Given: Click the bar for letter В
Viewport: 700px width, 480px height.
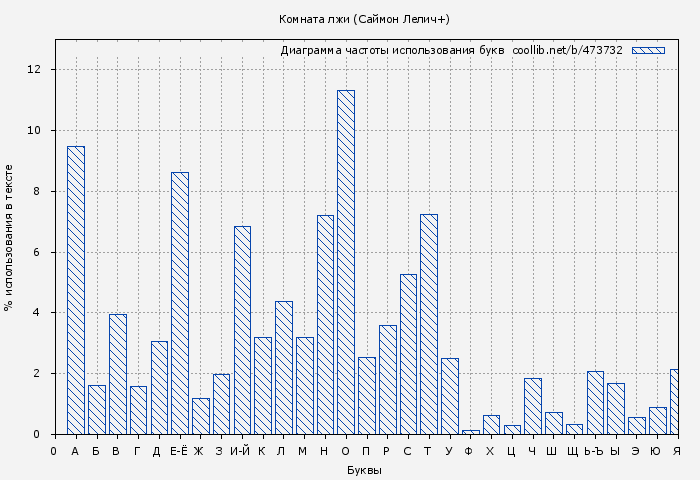Looking at the screenshot, I should point(118,374).
